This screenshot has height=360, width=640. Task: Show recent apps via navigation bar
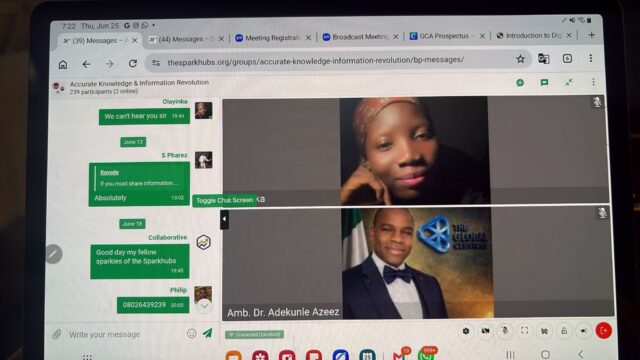pos(510,354)
